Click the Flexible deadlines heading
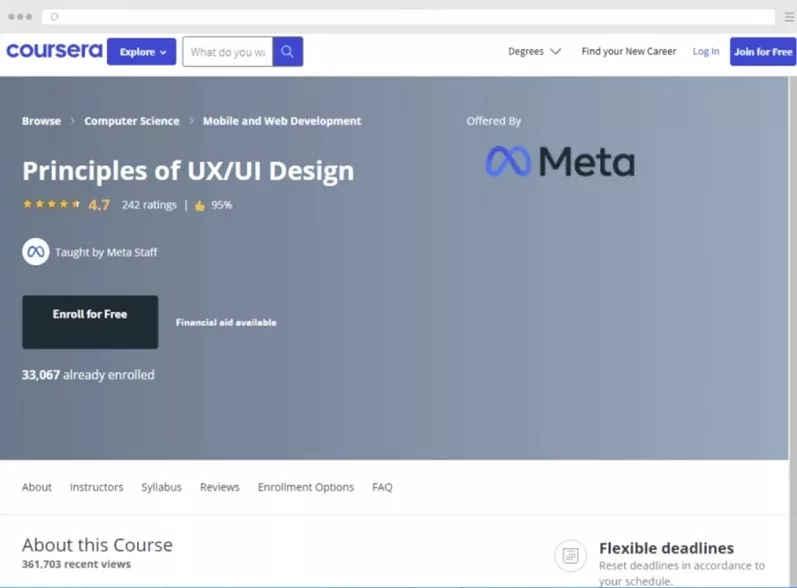797x588 pixels. coord(666,548)
